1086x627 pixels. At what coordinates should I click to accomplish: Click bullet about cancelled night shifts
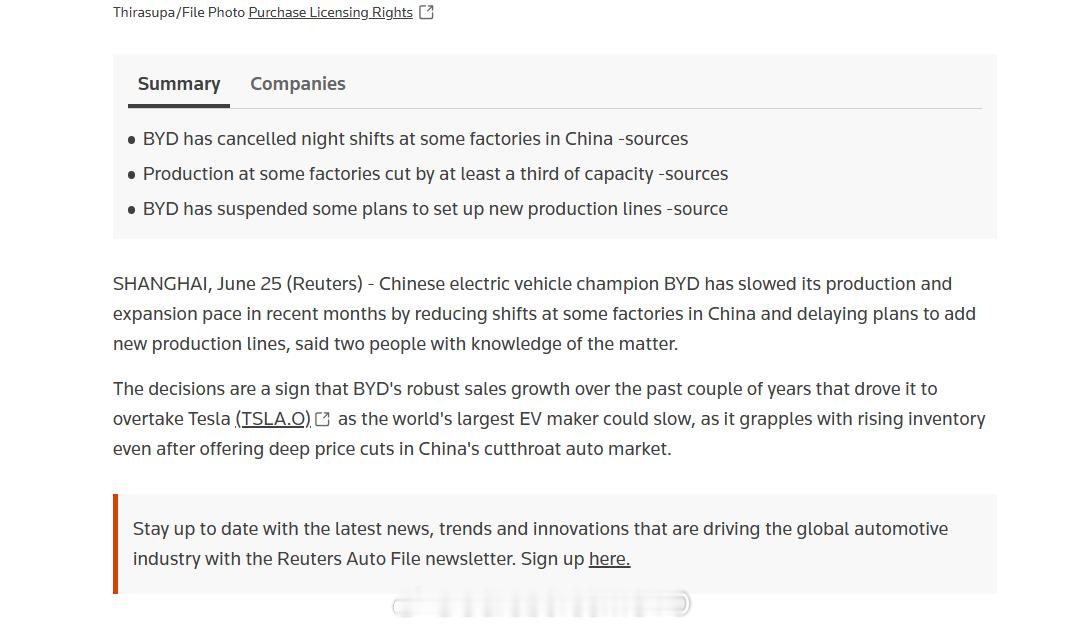(416, 139)
